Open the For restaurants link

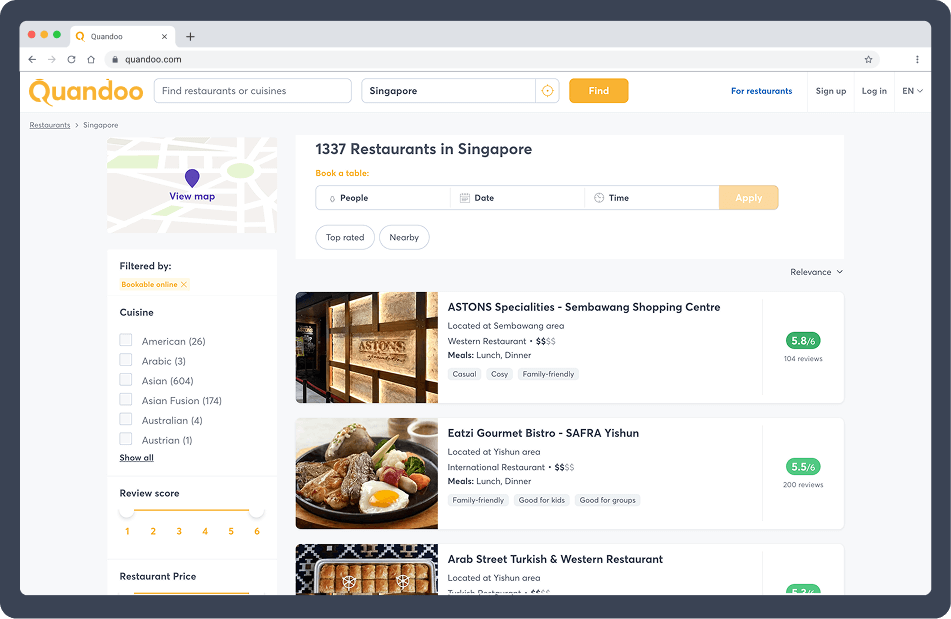pyautogui.click(x=761, y=91)
